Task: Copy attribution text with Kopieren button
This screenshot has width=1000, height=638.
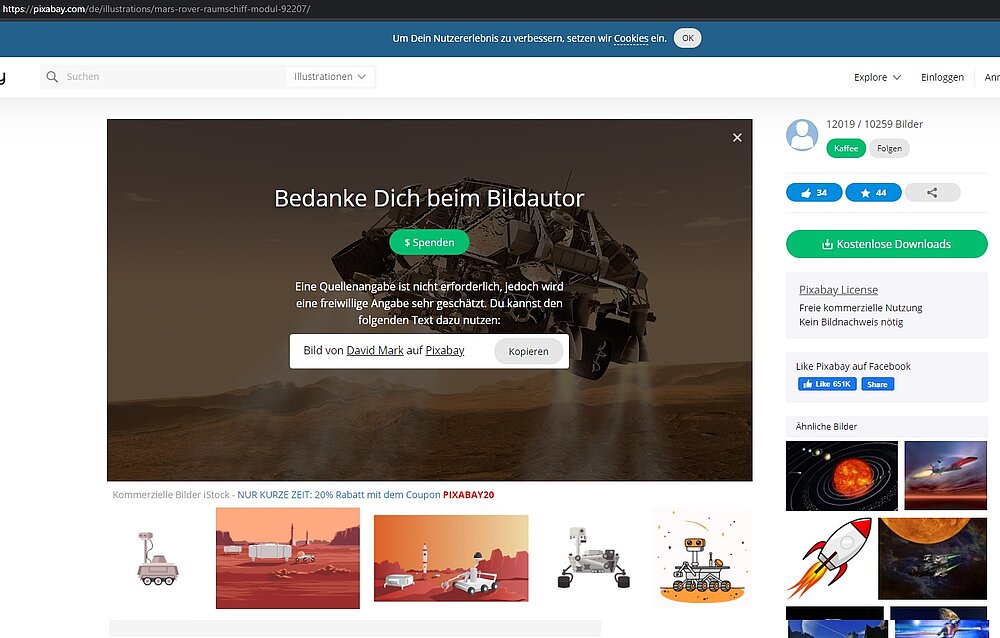Action: coord(528,351)
